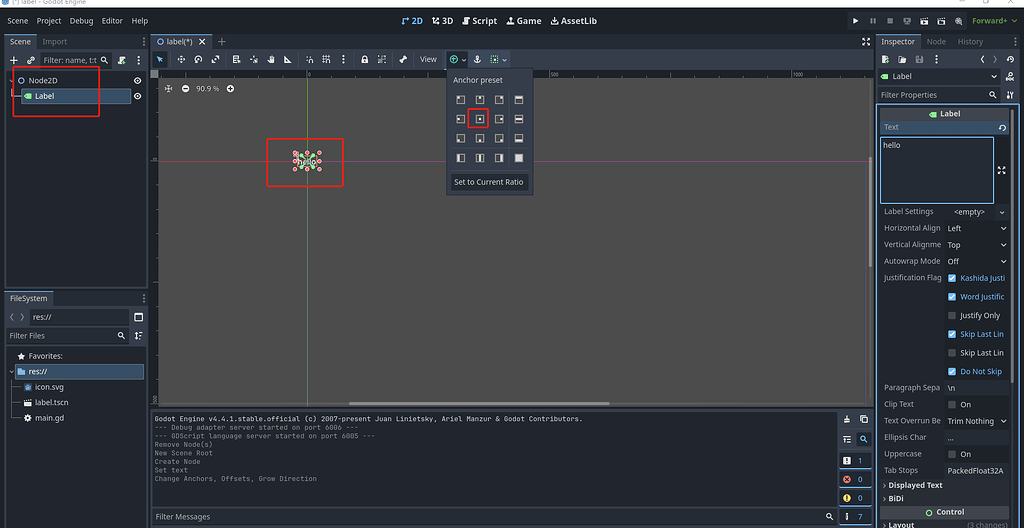Switch to the Script workspace
Screen dimensions: 1024x528
(479, 21)
